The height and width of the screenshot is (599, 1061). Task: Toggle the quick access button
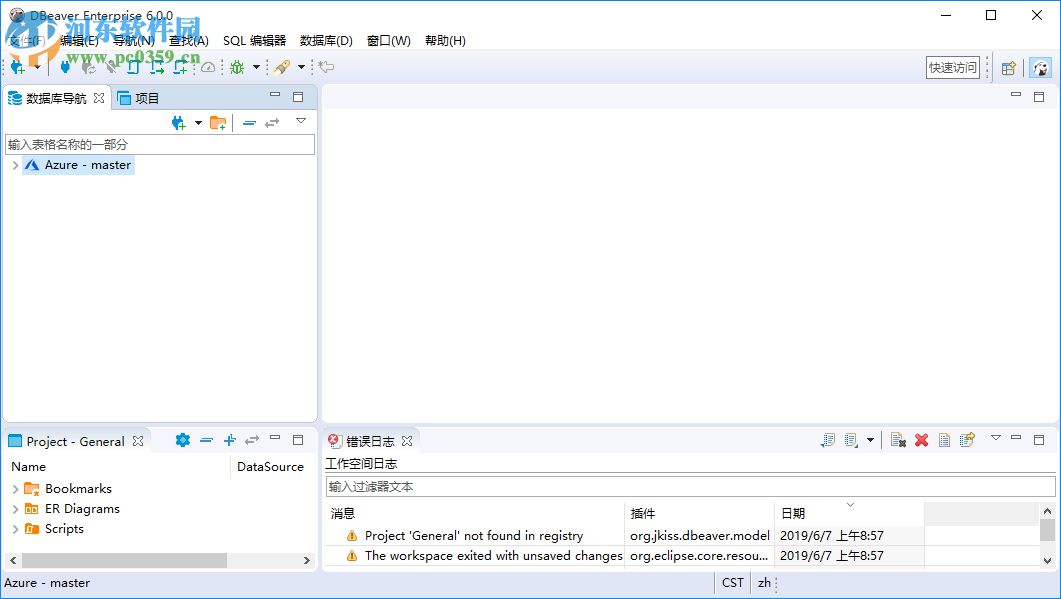tap(950, 67)
